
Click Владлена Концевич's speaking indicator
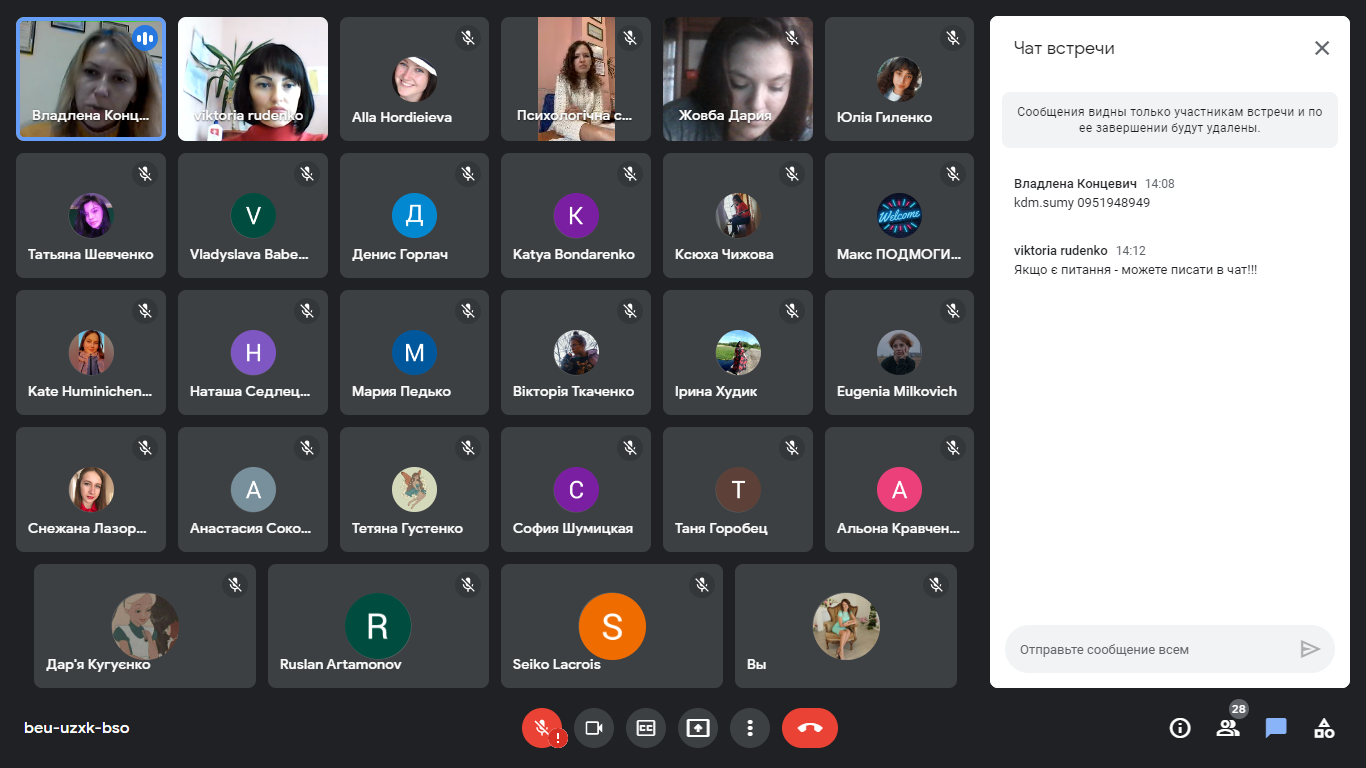[x=145, y=38]
